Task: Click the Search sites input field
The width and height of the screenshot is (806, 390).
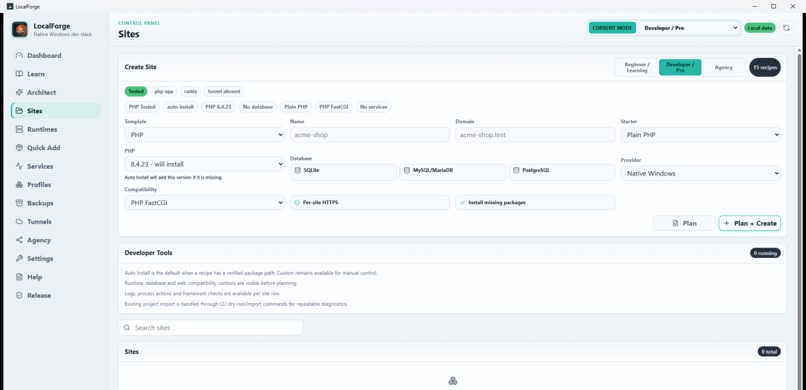Action: (x=211, y=328)
